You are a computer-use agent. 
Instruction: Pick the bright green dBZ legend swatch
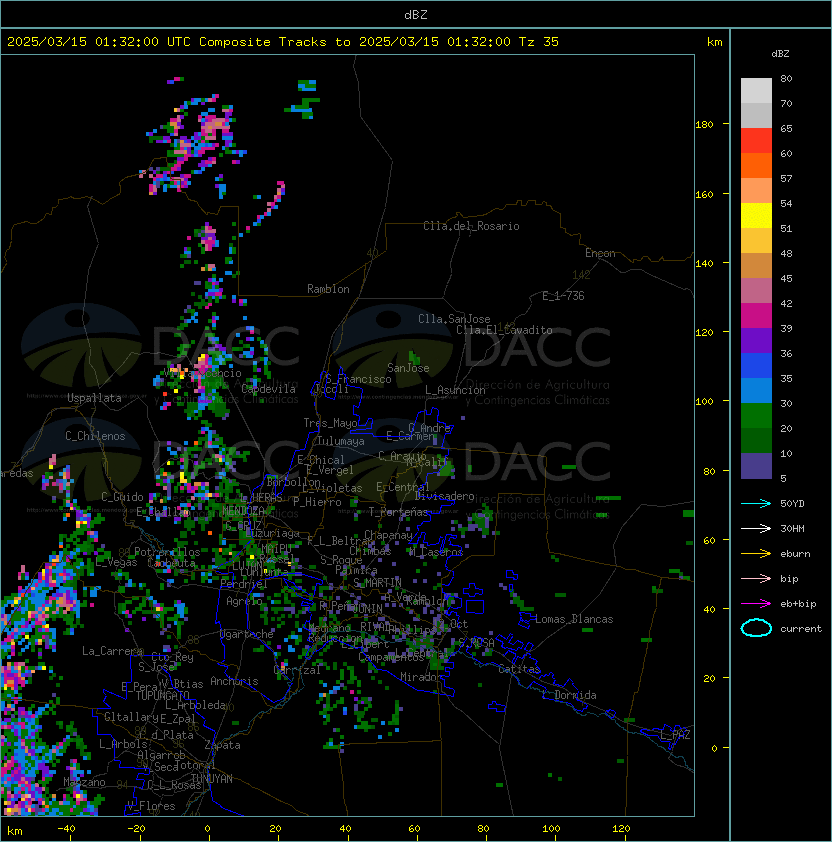tap(756, 414)
